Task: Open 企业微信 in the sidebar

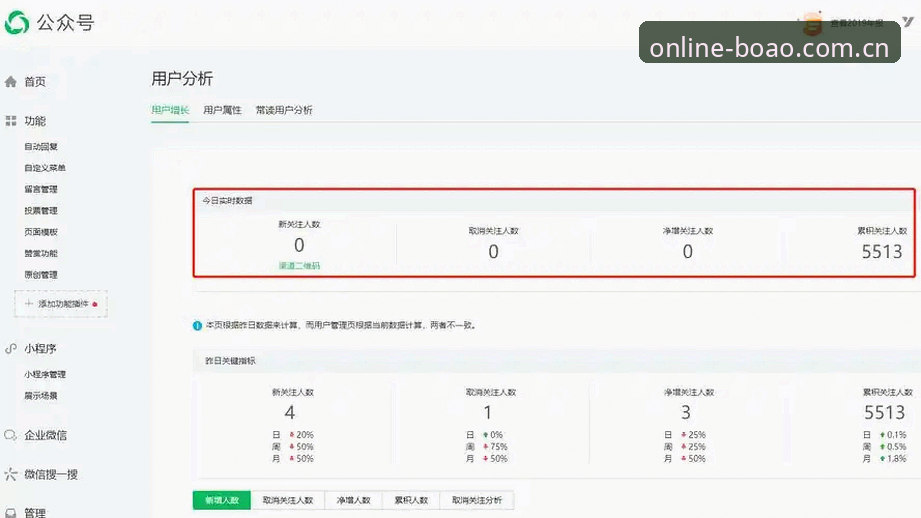Action: (45, 435)
